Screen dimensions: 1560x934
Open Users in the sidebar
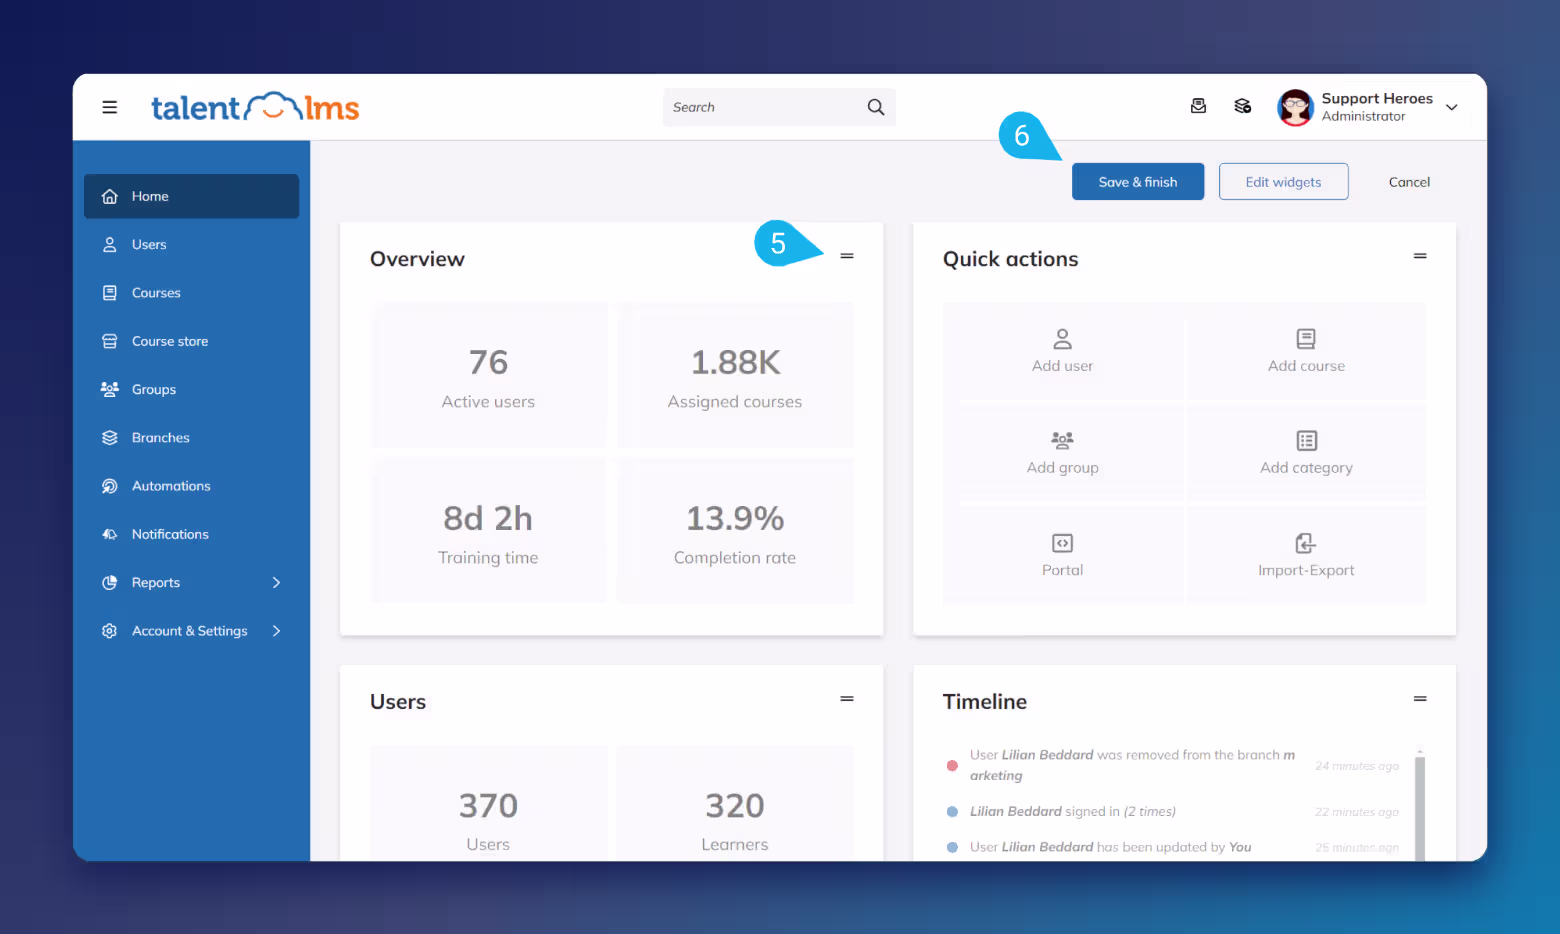pyautogui.click(x=191, y=244)
